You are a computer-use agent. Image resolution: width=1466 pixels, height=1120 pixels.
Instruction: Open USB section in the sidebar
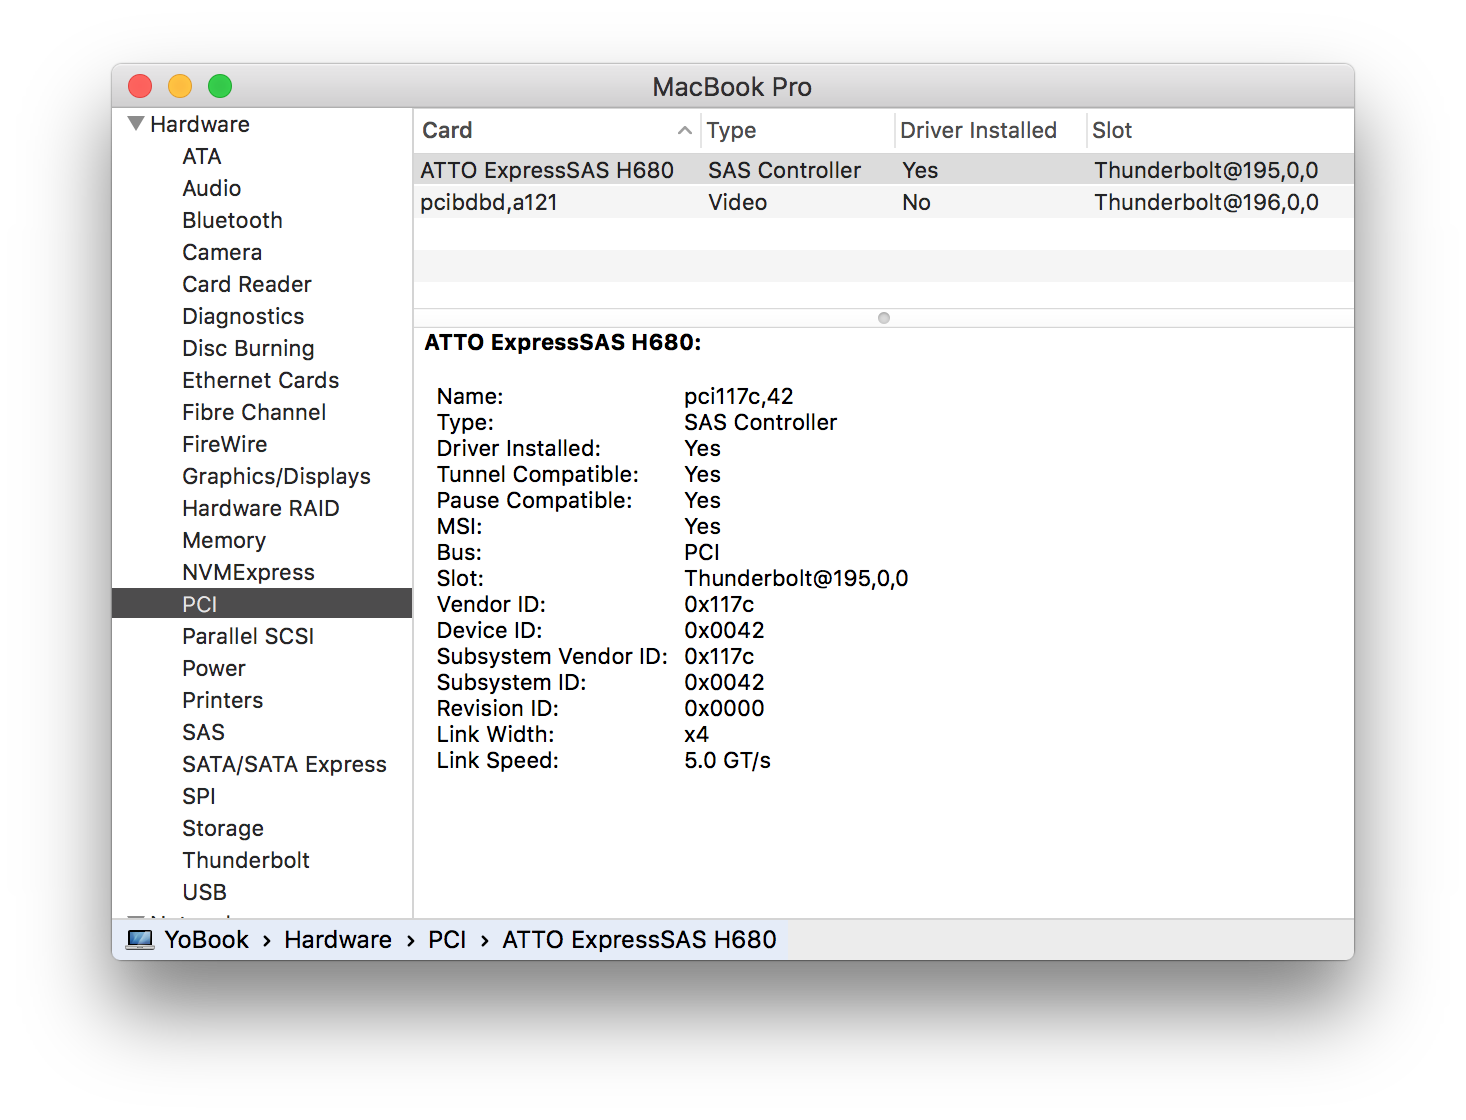205,892
